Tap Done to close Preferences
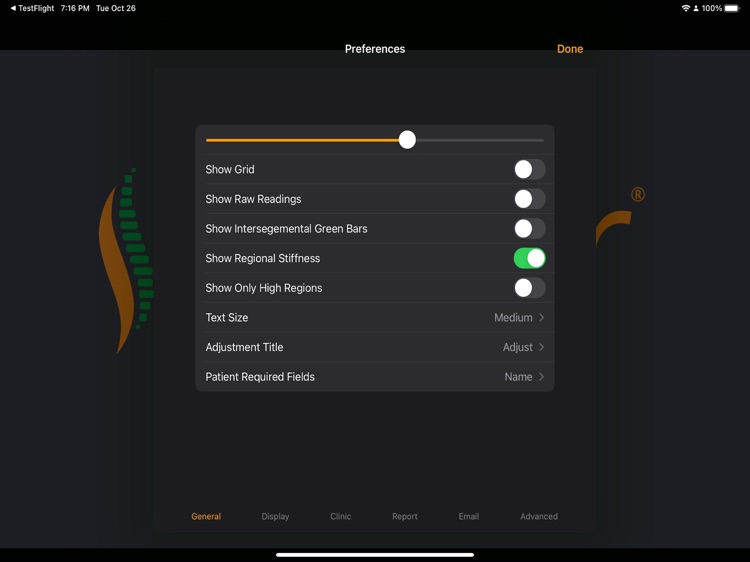The height and width of the screenshot is (562, 750). (x=570, y=49)
